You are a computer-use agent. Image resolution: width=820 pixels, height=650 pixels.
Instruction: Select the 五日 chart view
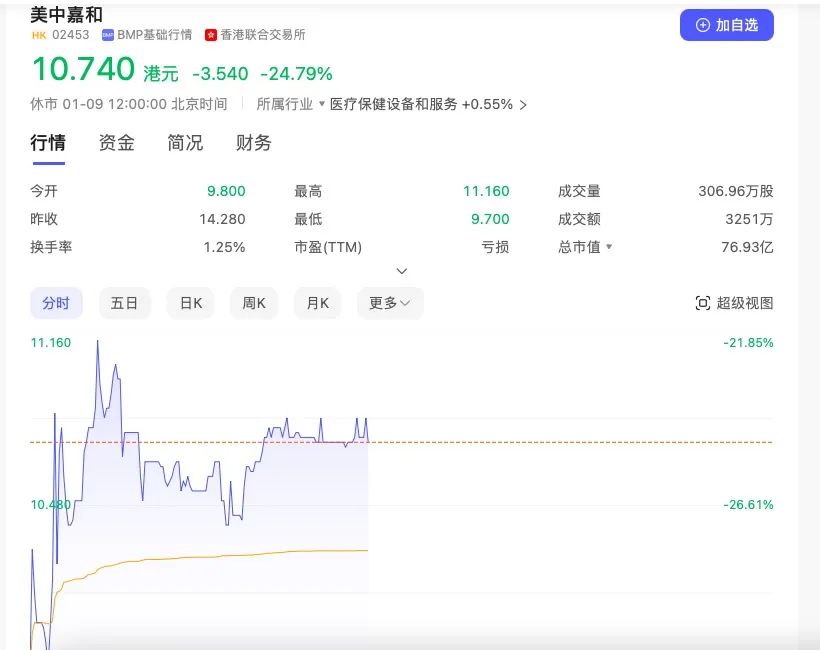[x=124, y=302]
